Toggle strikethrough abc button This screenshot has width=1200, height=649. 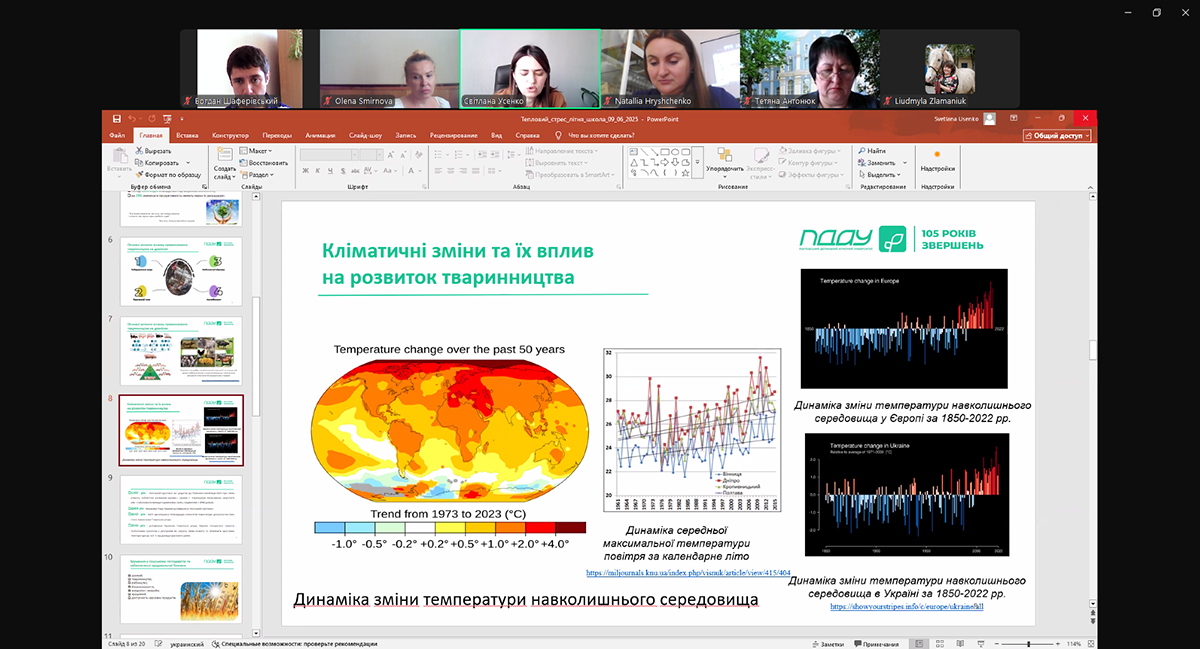point(355,171)
